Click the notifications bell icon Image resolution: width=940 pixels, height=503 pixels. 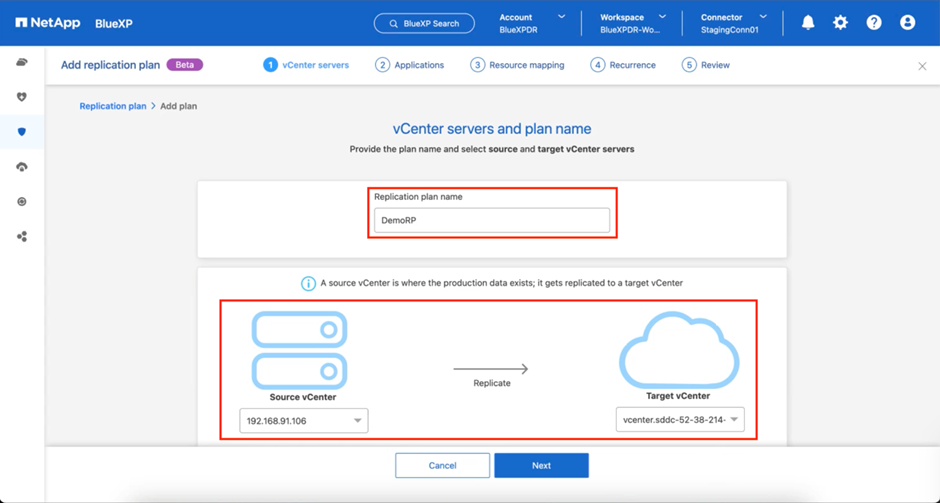(x=808, y=23)
